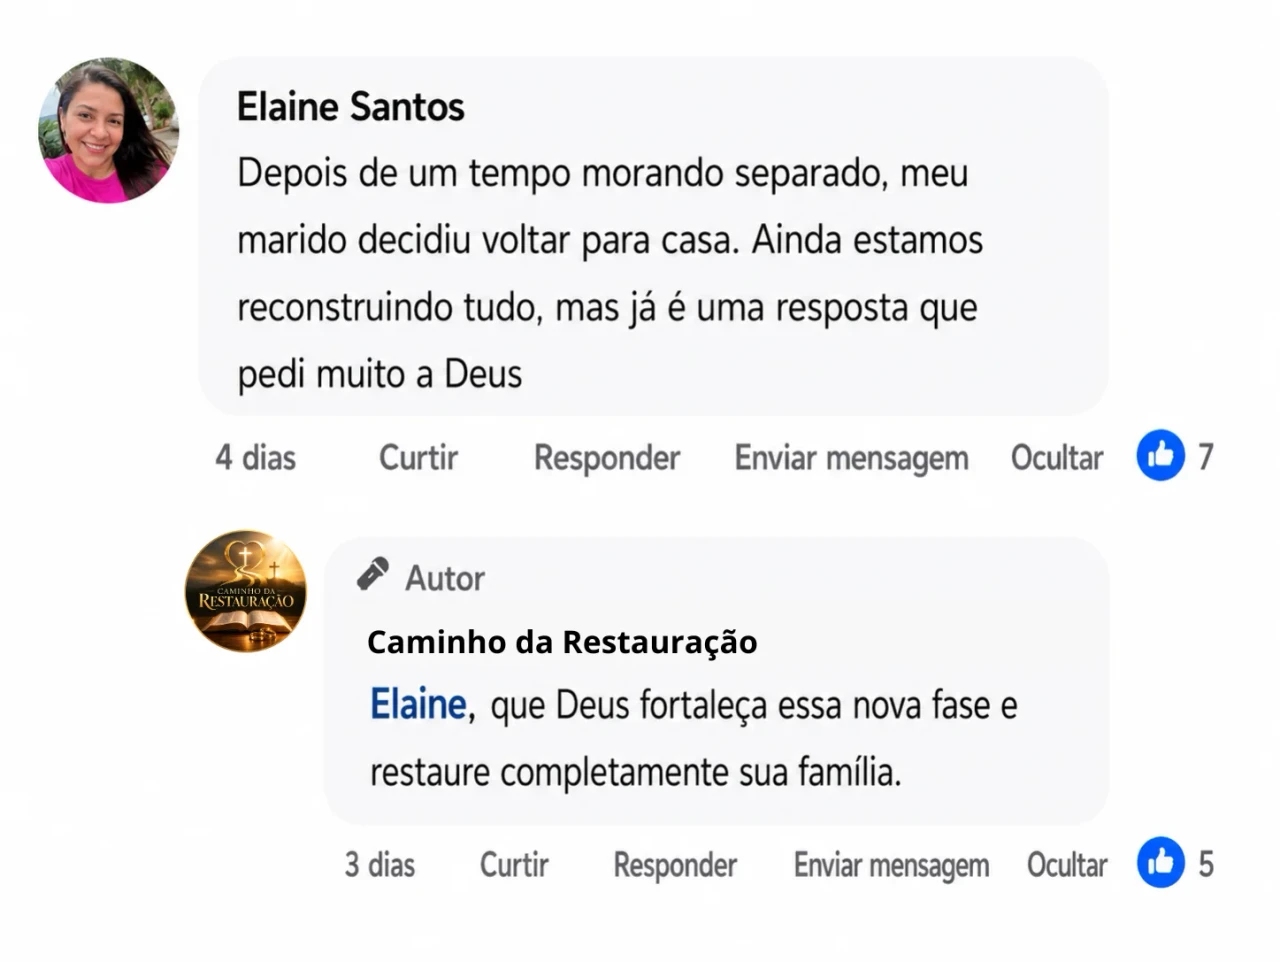Click the blue Elaine mention
This screenshot has width=1280, height=962.
418,704
